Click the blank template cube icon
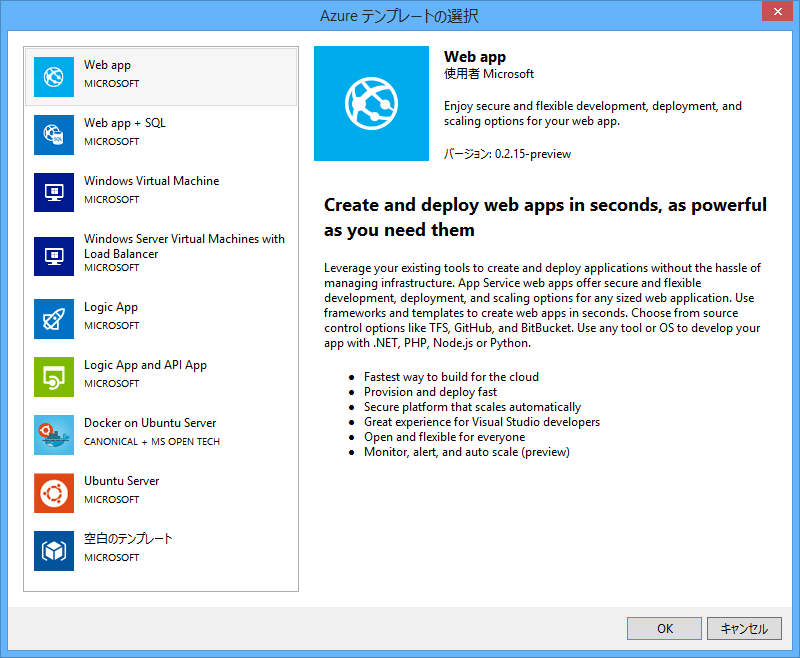Image resolution: width=800 pixels, height=658 pixels. click(x=54, y=551)
